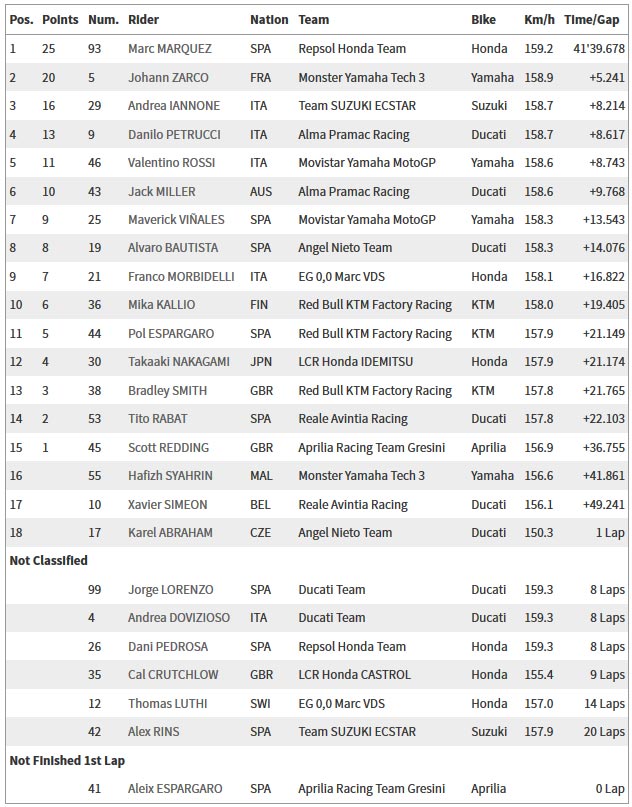The image size is (632, 807).
Task: Click the Not Classified section heading
Action: point(48,560)
